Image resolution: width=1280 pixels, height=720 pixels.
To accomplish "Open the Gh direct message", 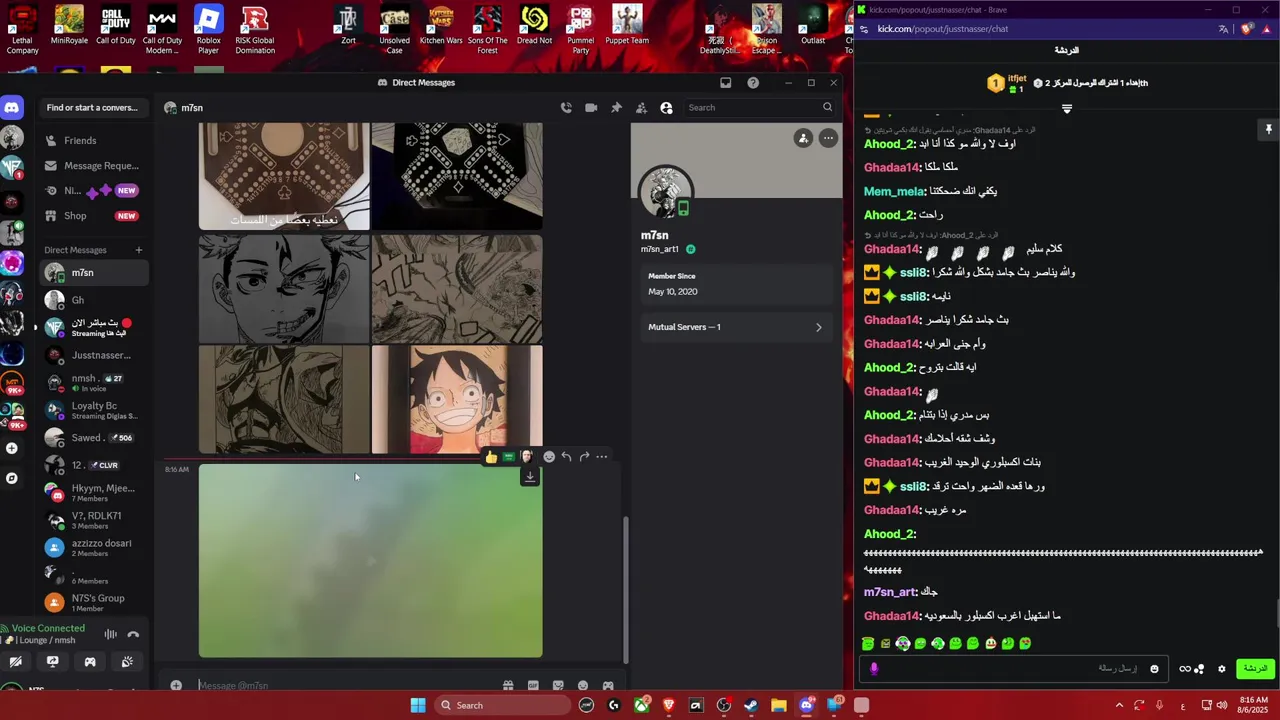I will click(94, 300).
